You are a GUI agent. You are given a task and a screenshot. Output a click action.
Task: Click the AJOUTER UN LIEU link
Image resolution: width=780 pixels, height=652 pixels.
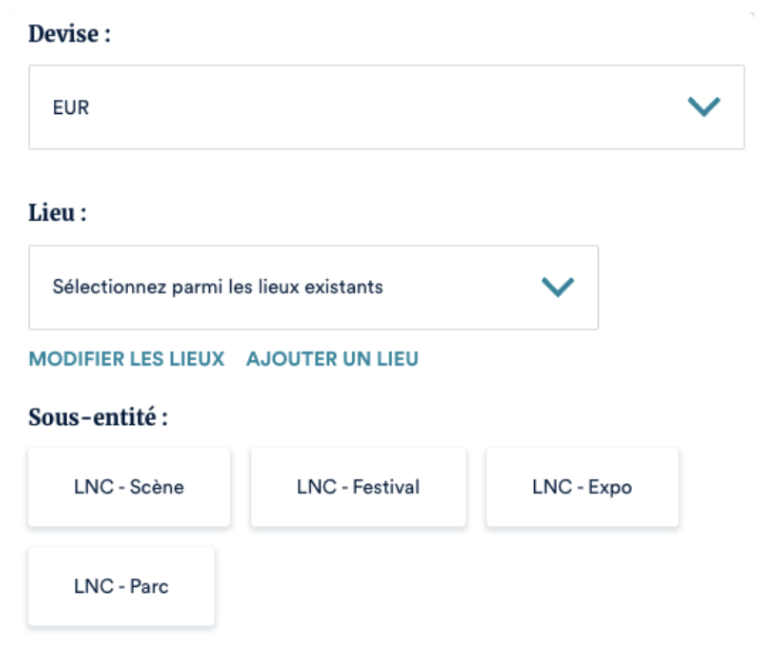tap(332, 359)
